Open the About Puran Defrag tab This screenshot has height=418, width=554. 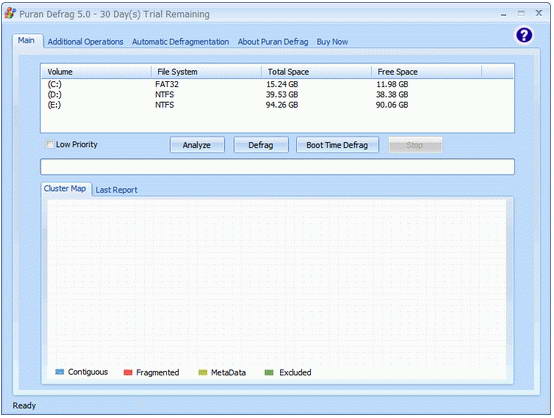[273, 42]
